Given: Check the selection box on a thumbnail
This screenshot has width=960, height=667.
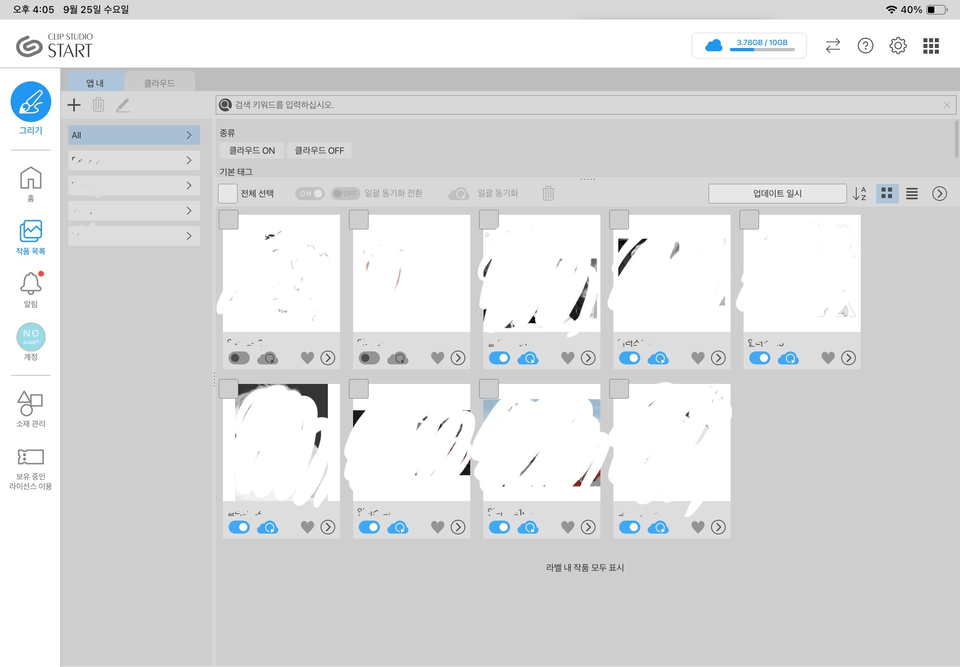Looking at the screenshot, I should pyautogui.click(x=227, y=219).
